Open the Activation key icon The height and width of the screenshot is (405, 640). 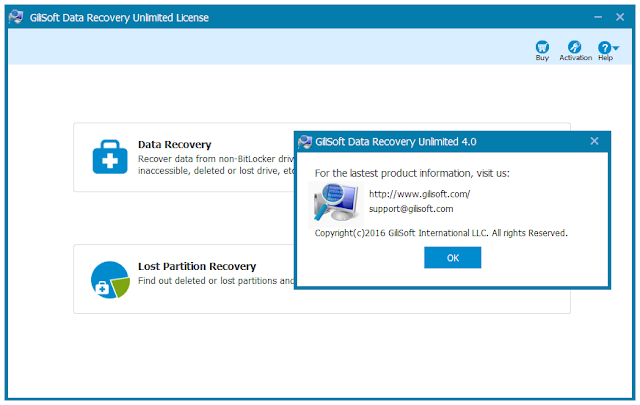click(574, 47)
